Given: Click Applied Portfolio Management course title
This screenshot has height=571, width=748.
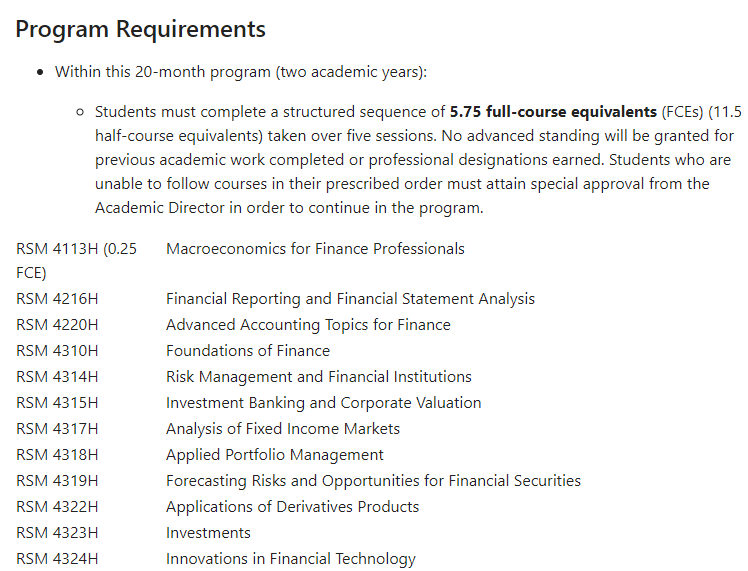Looking at the screenshot, I should pyautogui.click(x=274, y=455).
